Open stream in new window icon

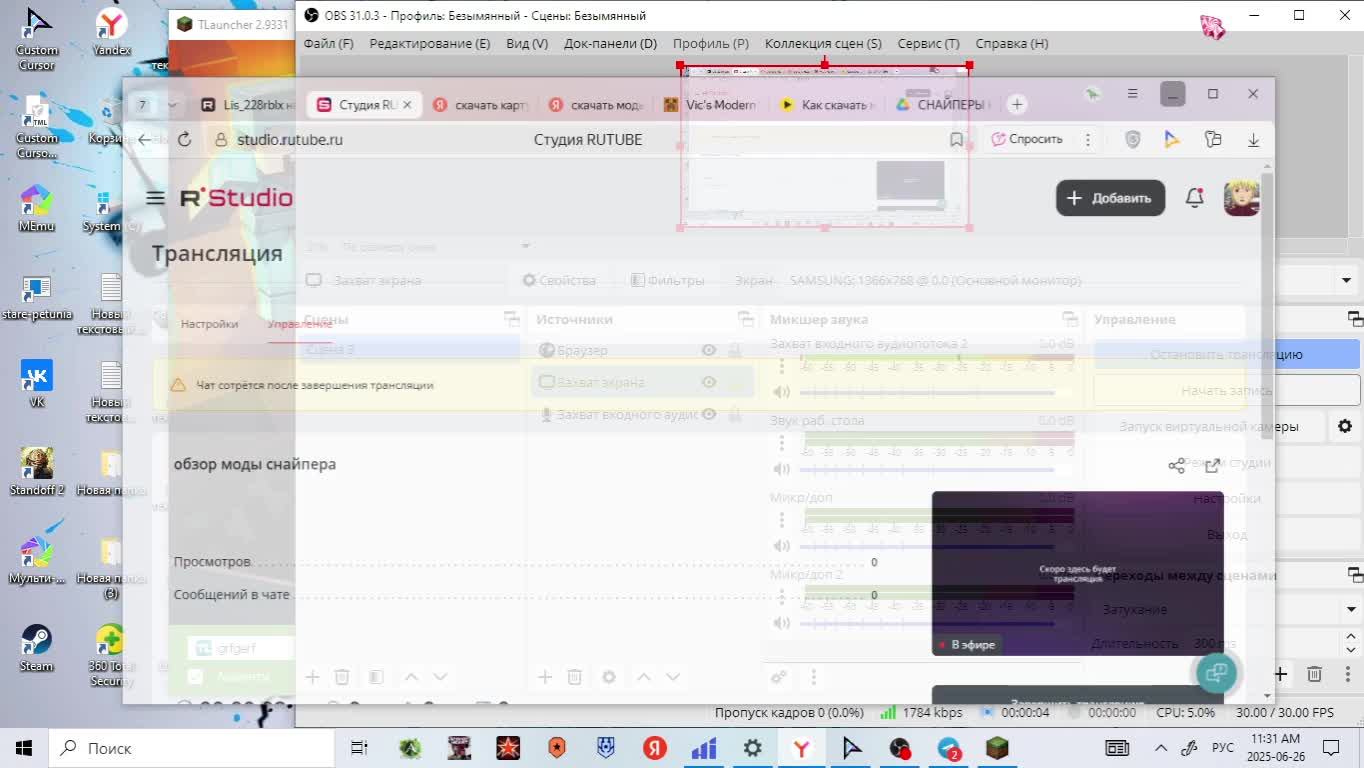click(1213, 466)
